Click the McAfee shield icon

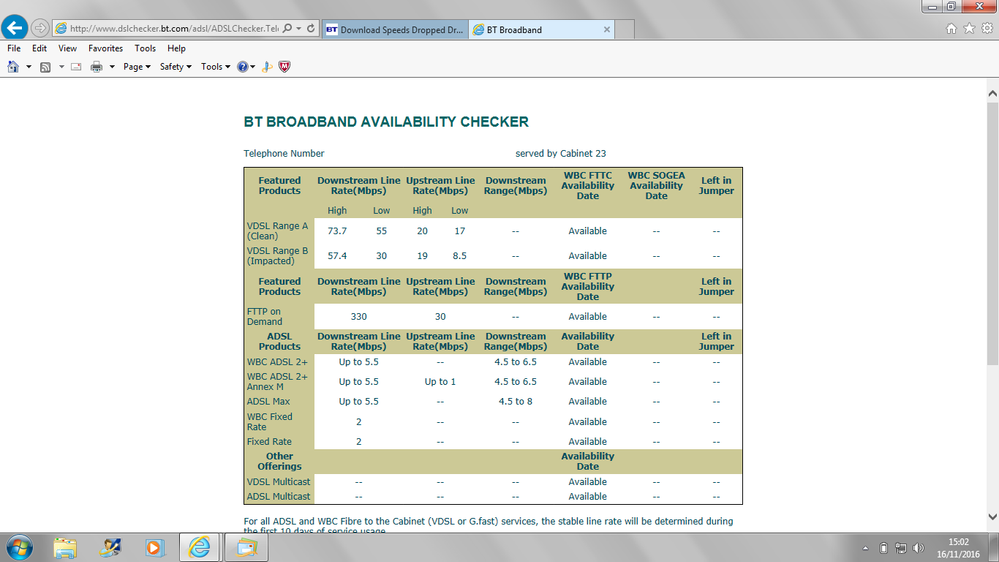coord(284,67)
